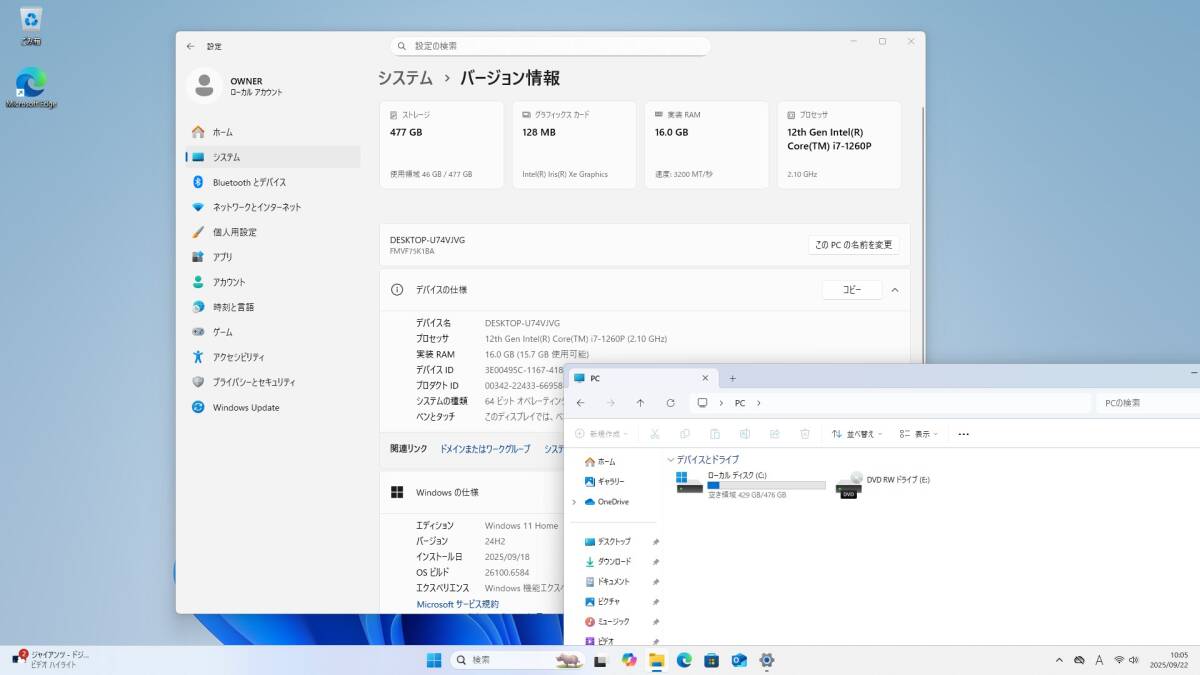Expand the OneDrive tree item
1200x675 pixels.
click(x=576, y=501)
